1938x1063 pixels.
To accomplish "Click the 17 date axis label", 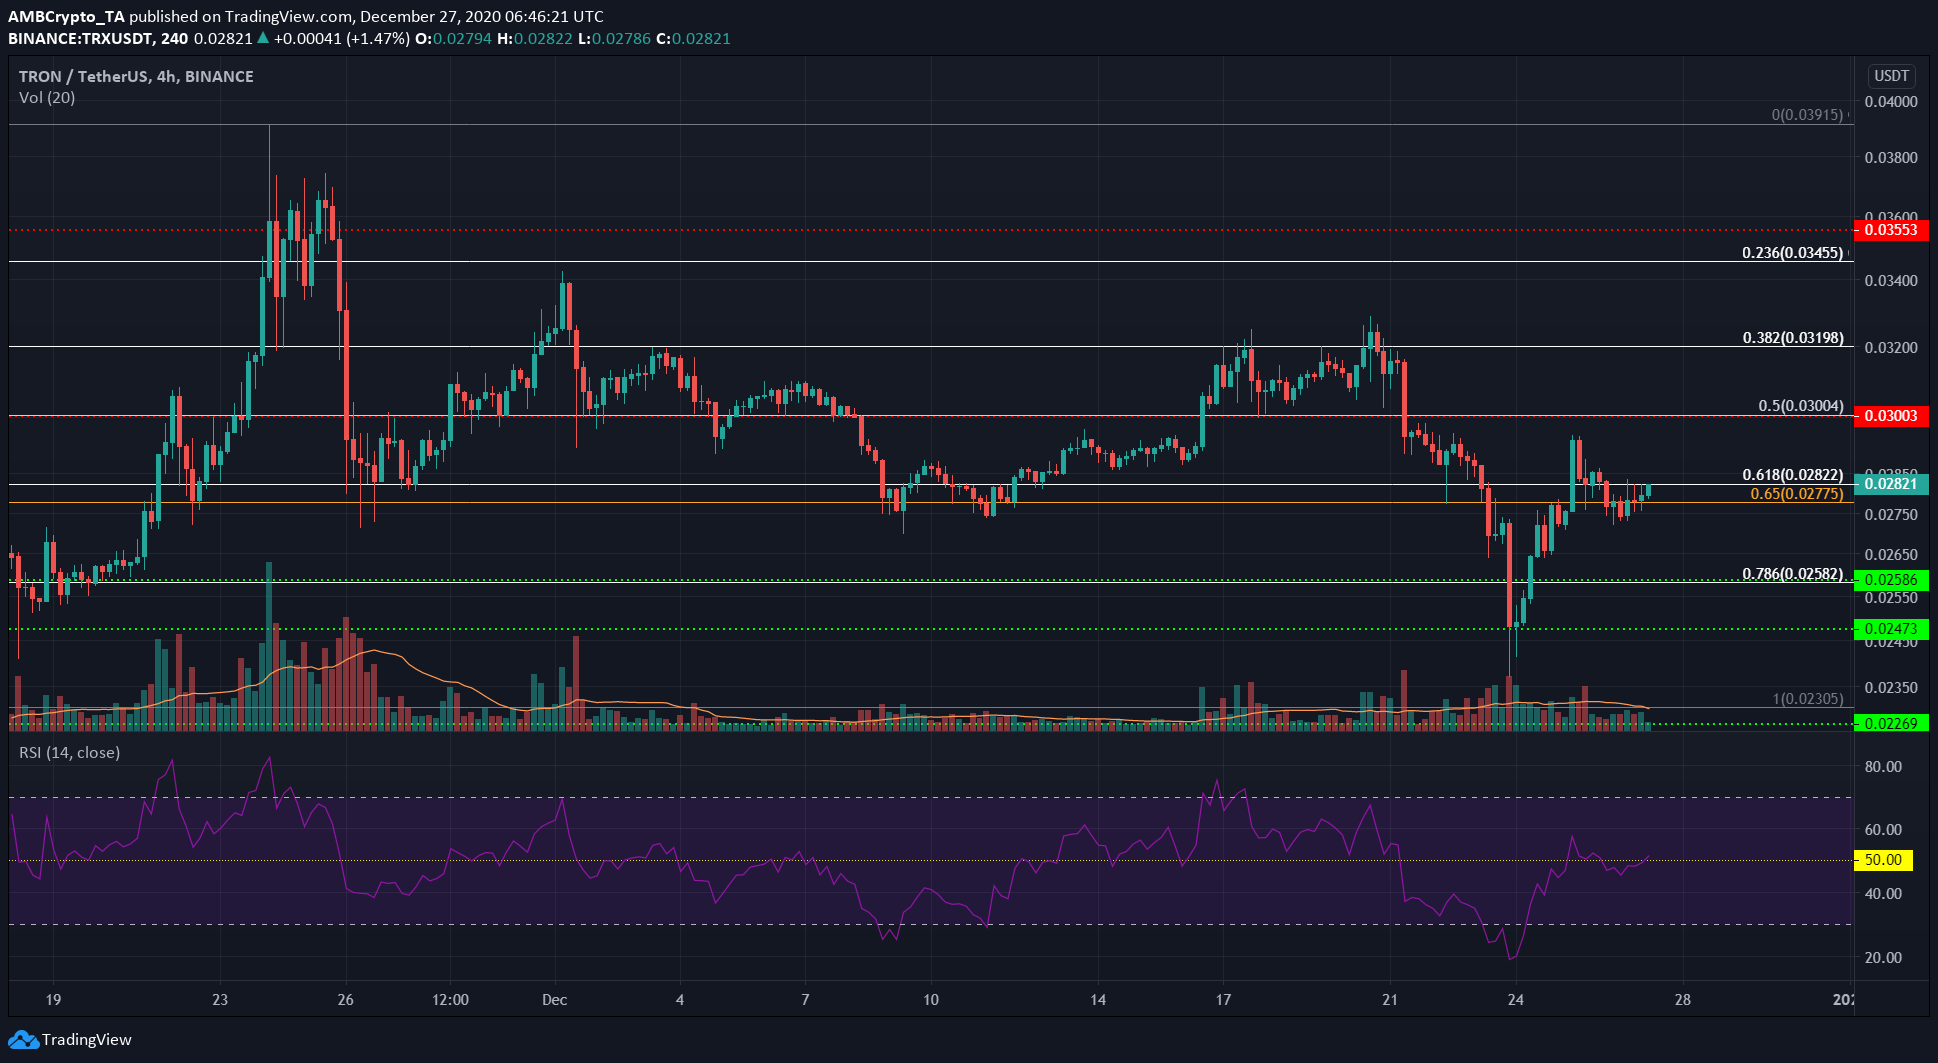I will point(1223,1000).
